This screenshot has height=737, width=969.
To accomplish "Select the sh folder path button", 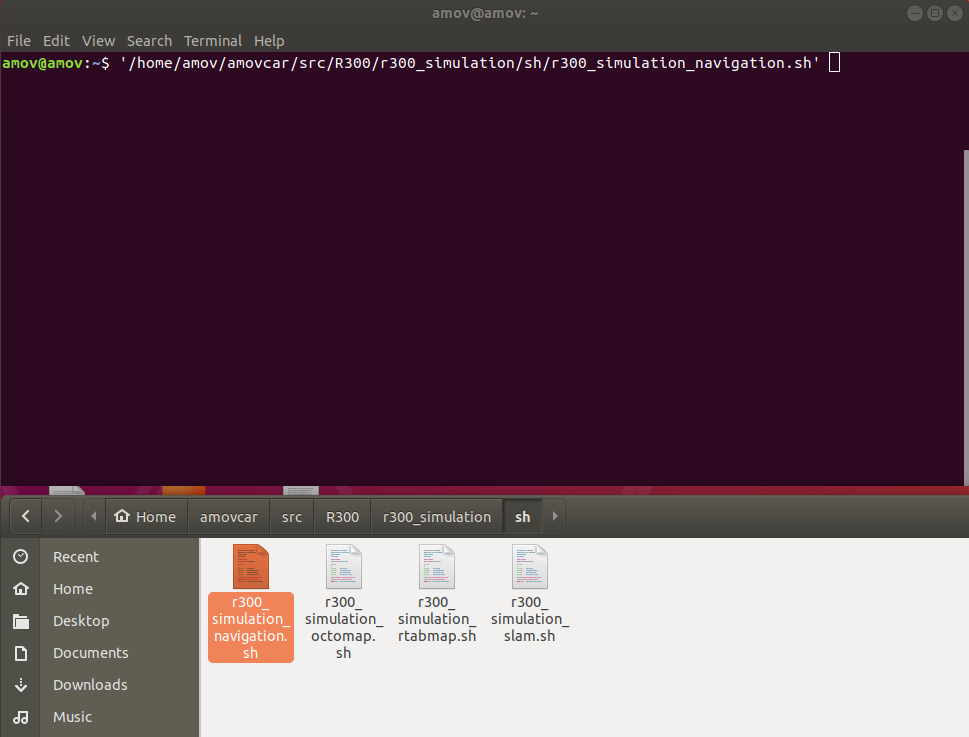I will pyautogui.click(x=523, y=516).
